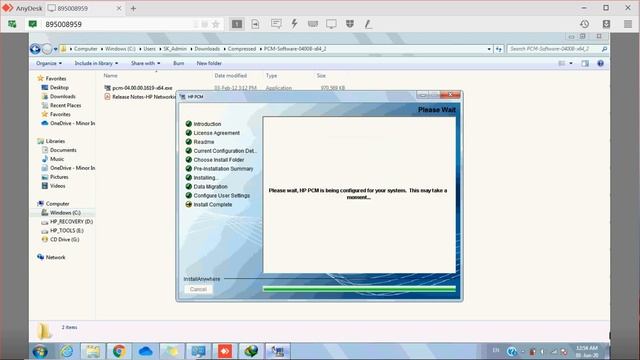Open AnyDesk icon in remote taskbar

tap(224, 351)
